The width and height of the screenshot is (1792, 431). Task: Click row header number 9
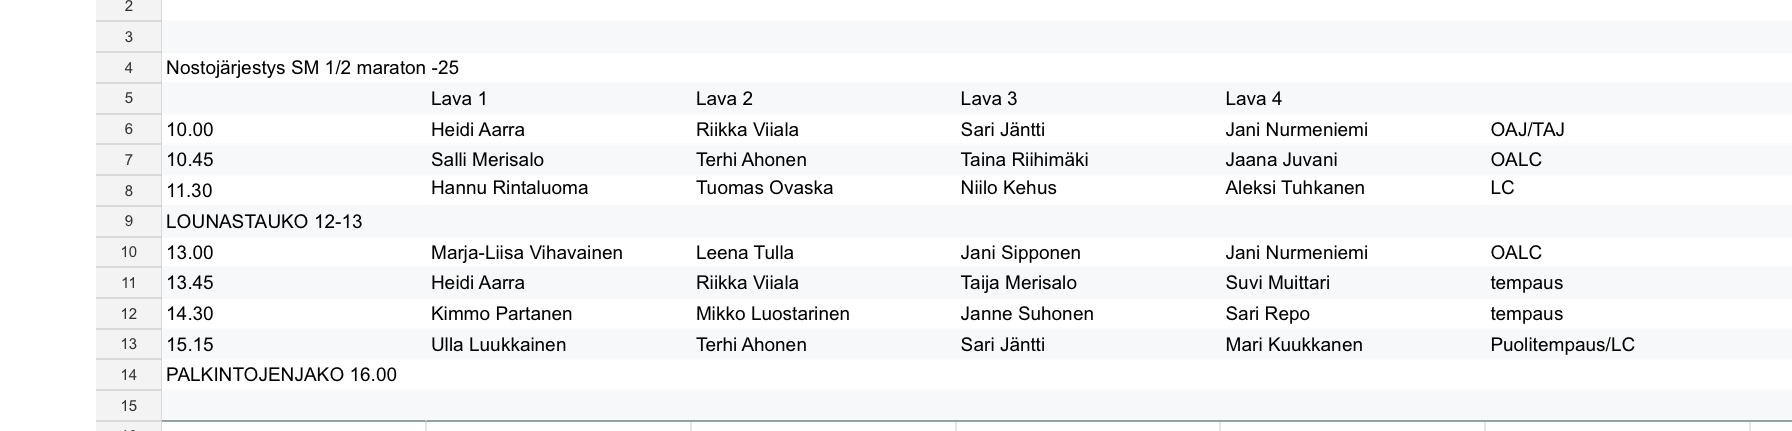[x=129, y=222]
